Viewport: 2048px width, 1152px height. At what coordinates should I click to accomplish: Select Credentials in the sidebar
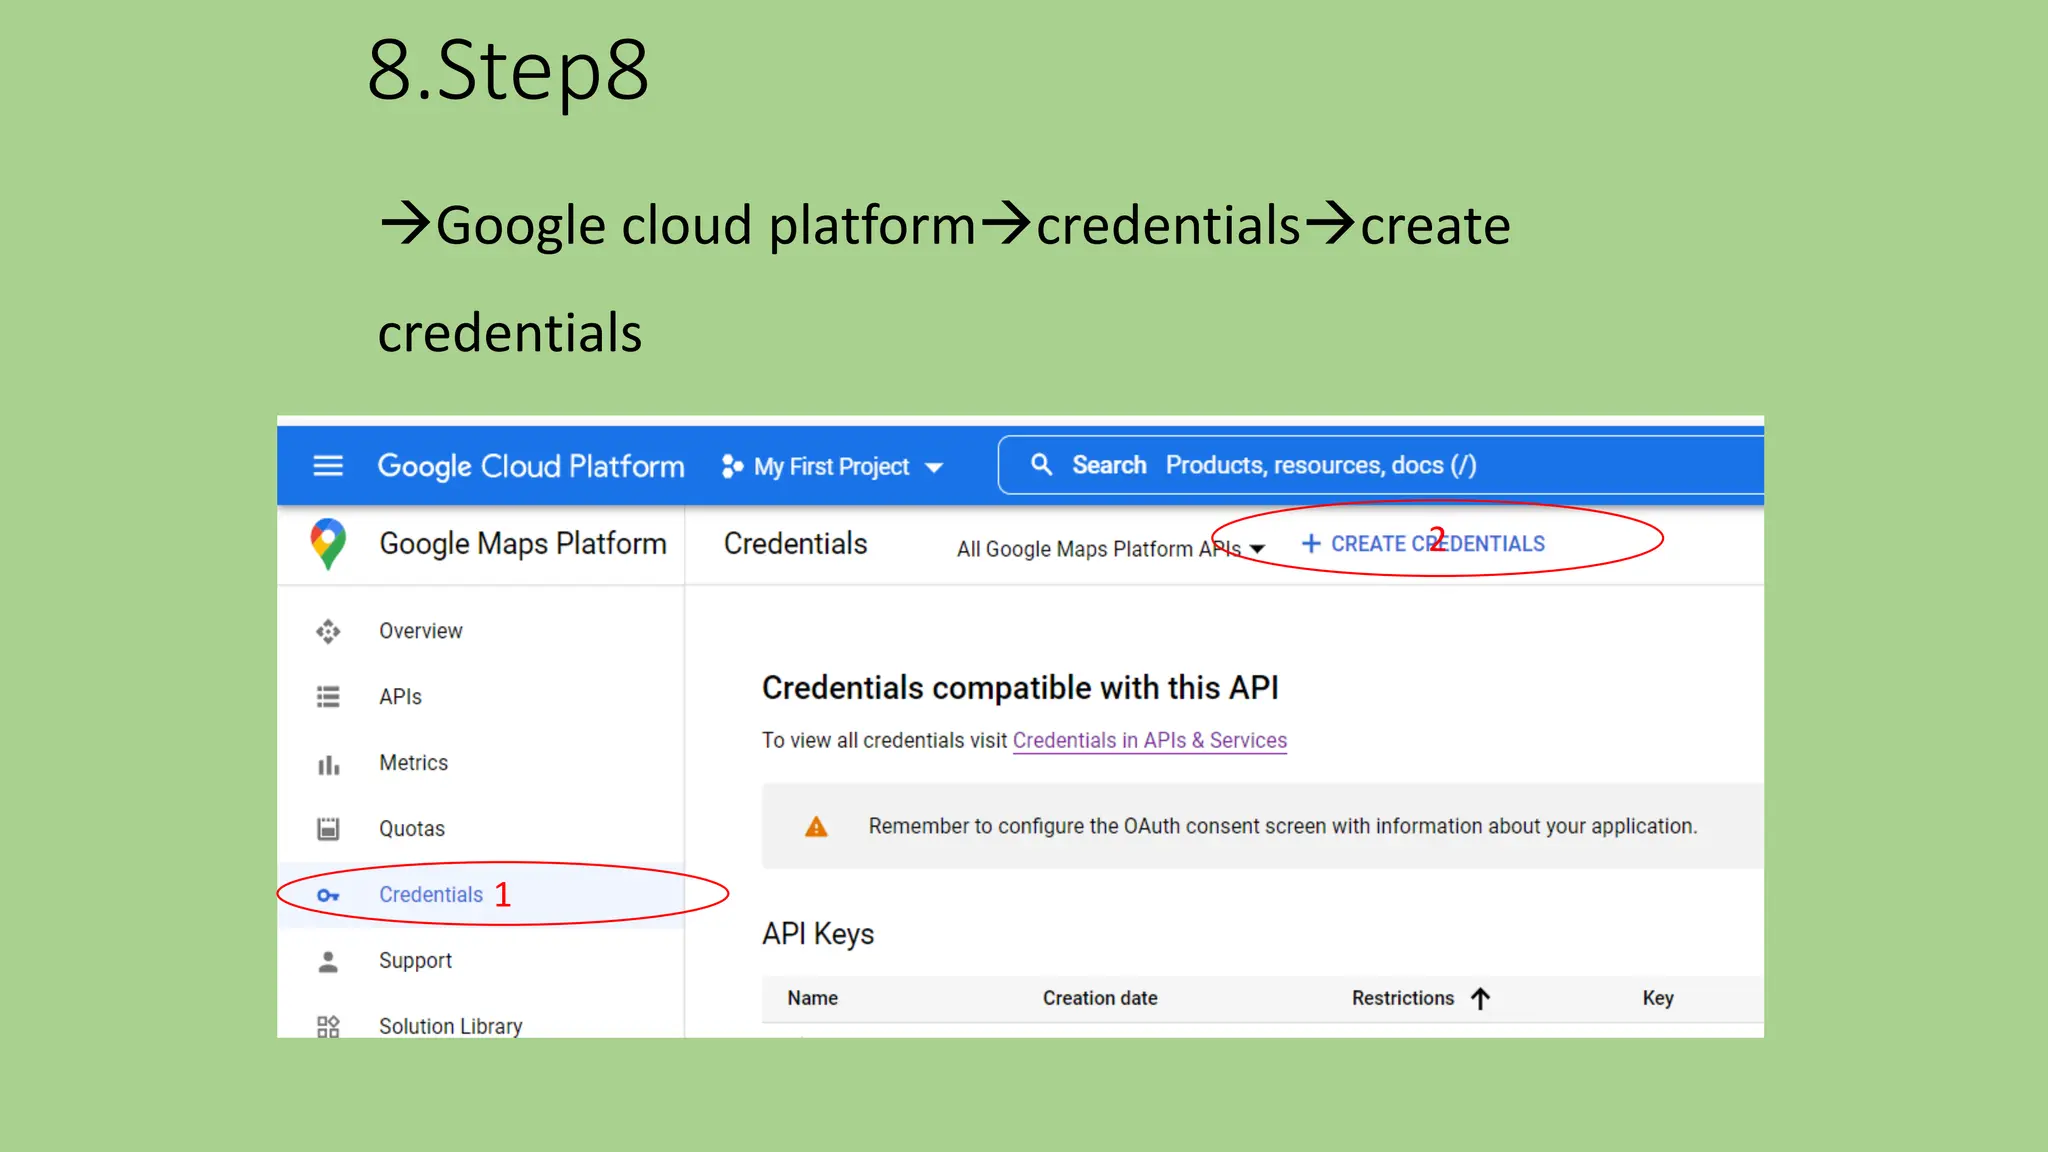coord(430,895)
